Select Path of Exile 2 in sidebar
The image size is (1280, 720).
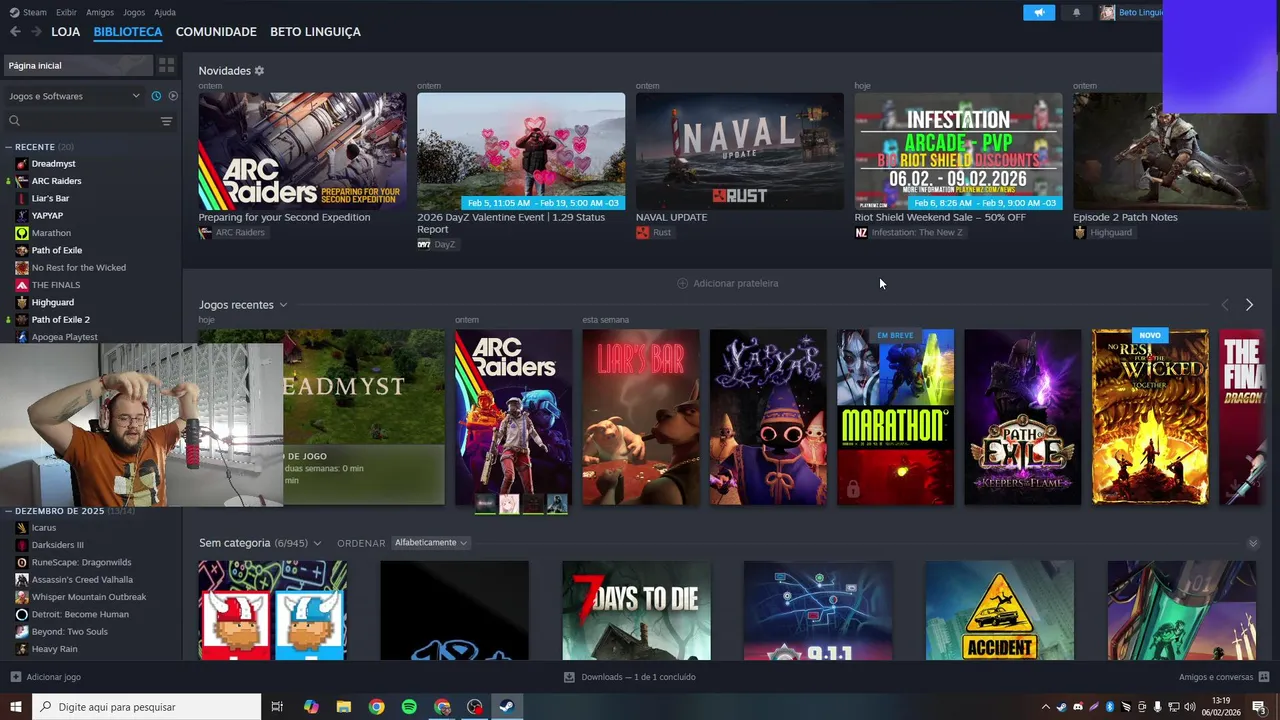pos(60,320)
